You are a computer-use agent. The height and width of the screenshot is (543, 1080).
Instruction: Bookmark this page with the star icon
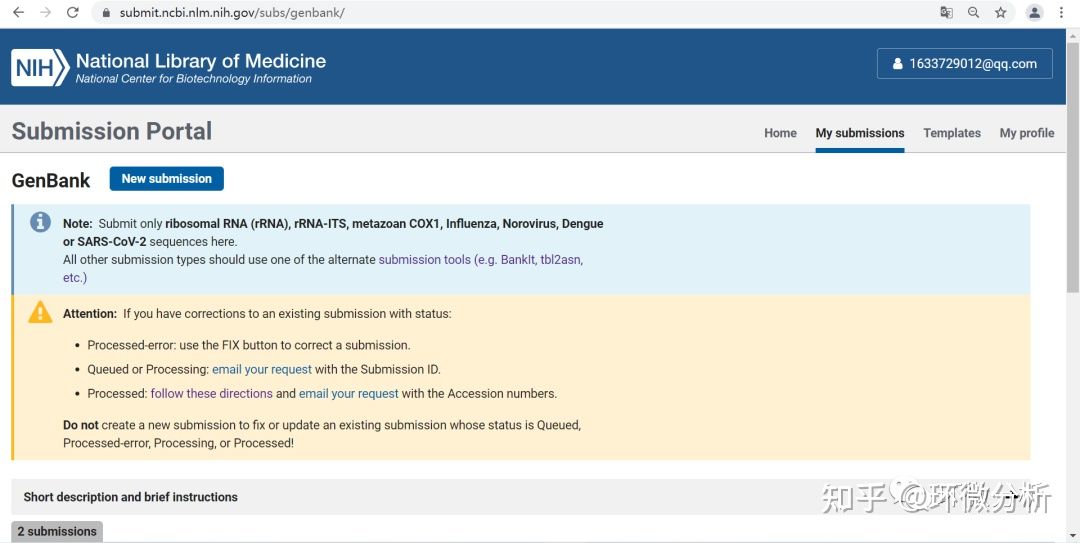click(1000, 12)
